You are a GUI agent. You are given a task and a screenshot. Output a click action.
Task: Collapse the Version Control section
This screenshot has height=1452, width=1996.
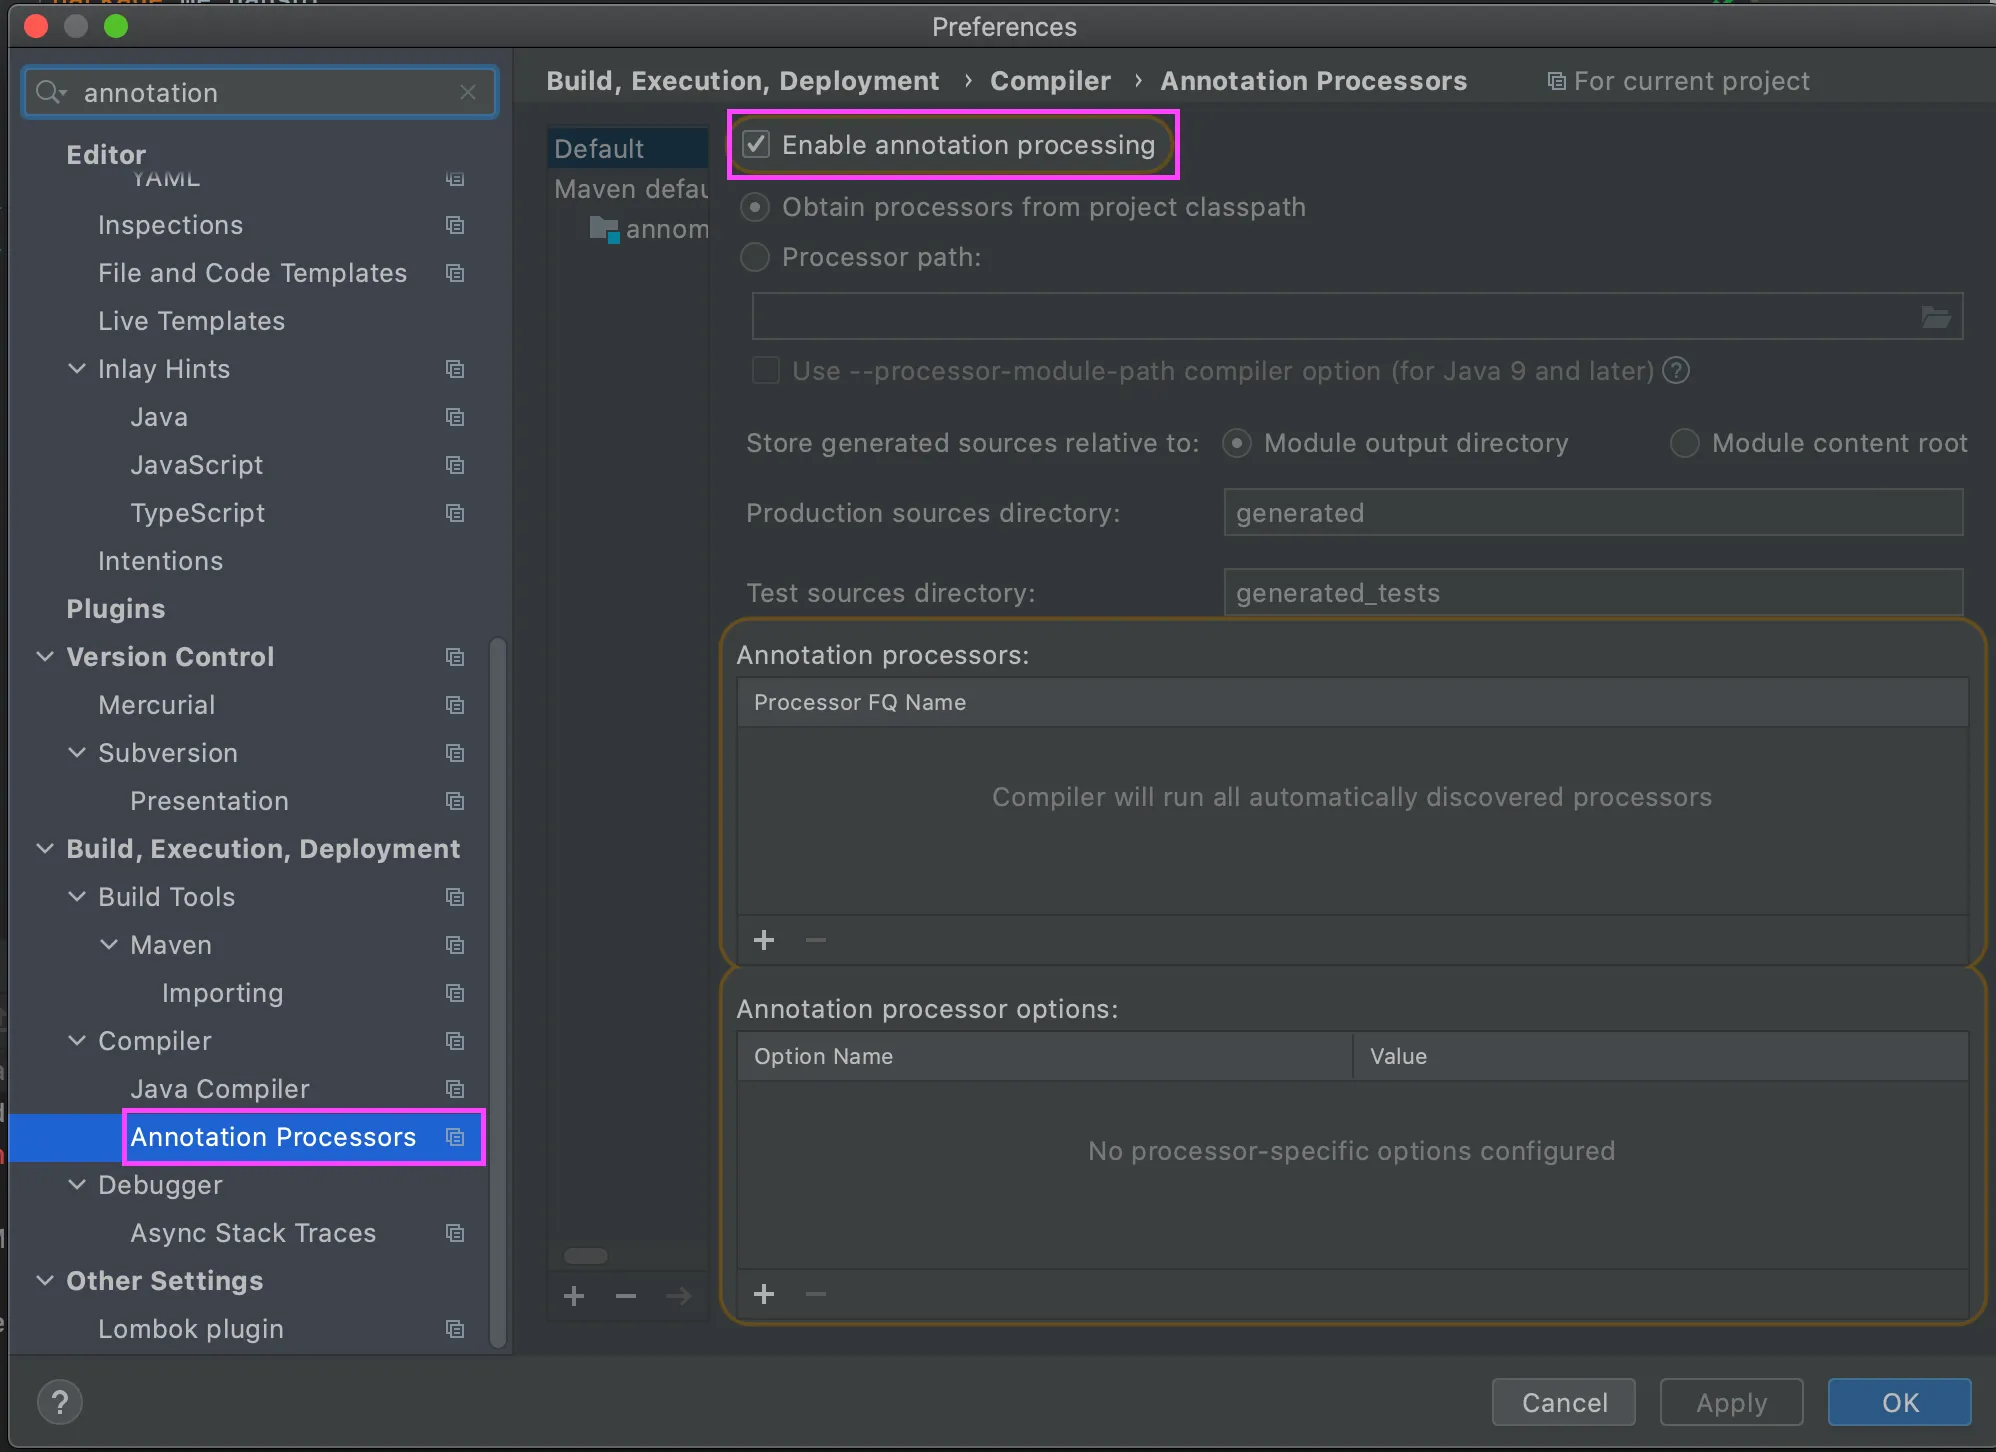tap(45, 656)
